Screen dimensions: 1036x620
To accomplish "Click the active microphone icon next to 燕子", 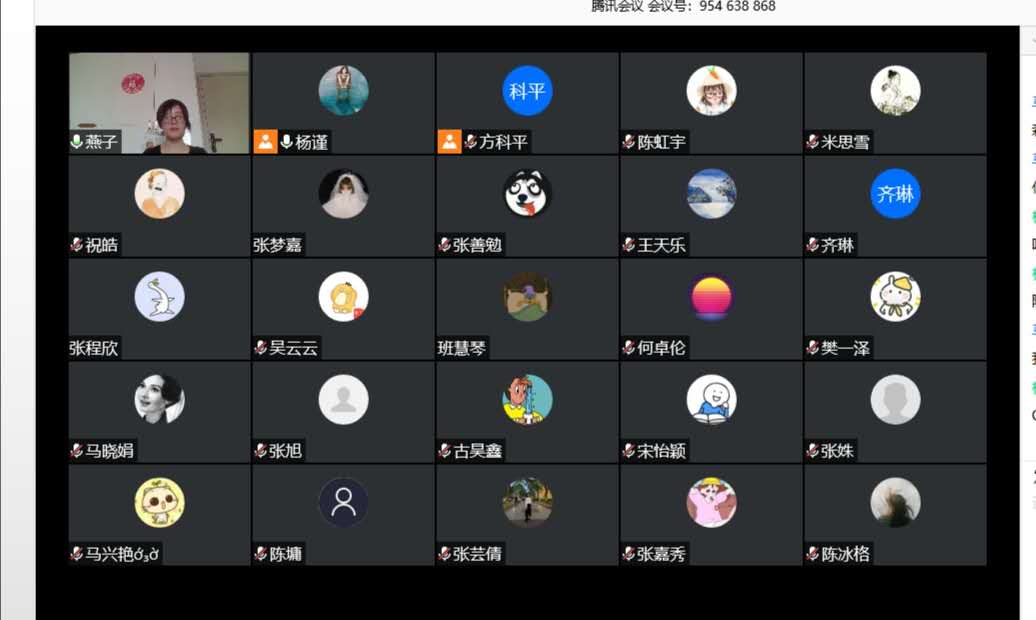I will [x=77, y=141].
